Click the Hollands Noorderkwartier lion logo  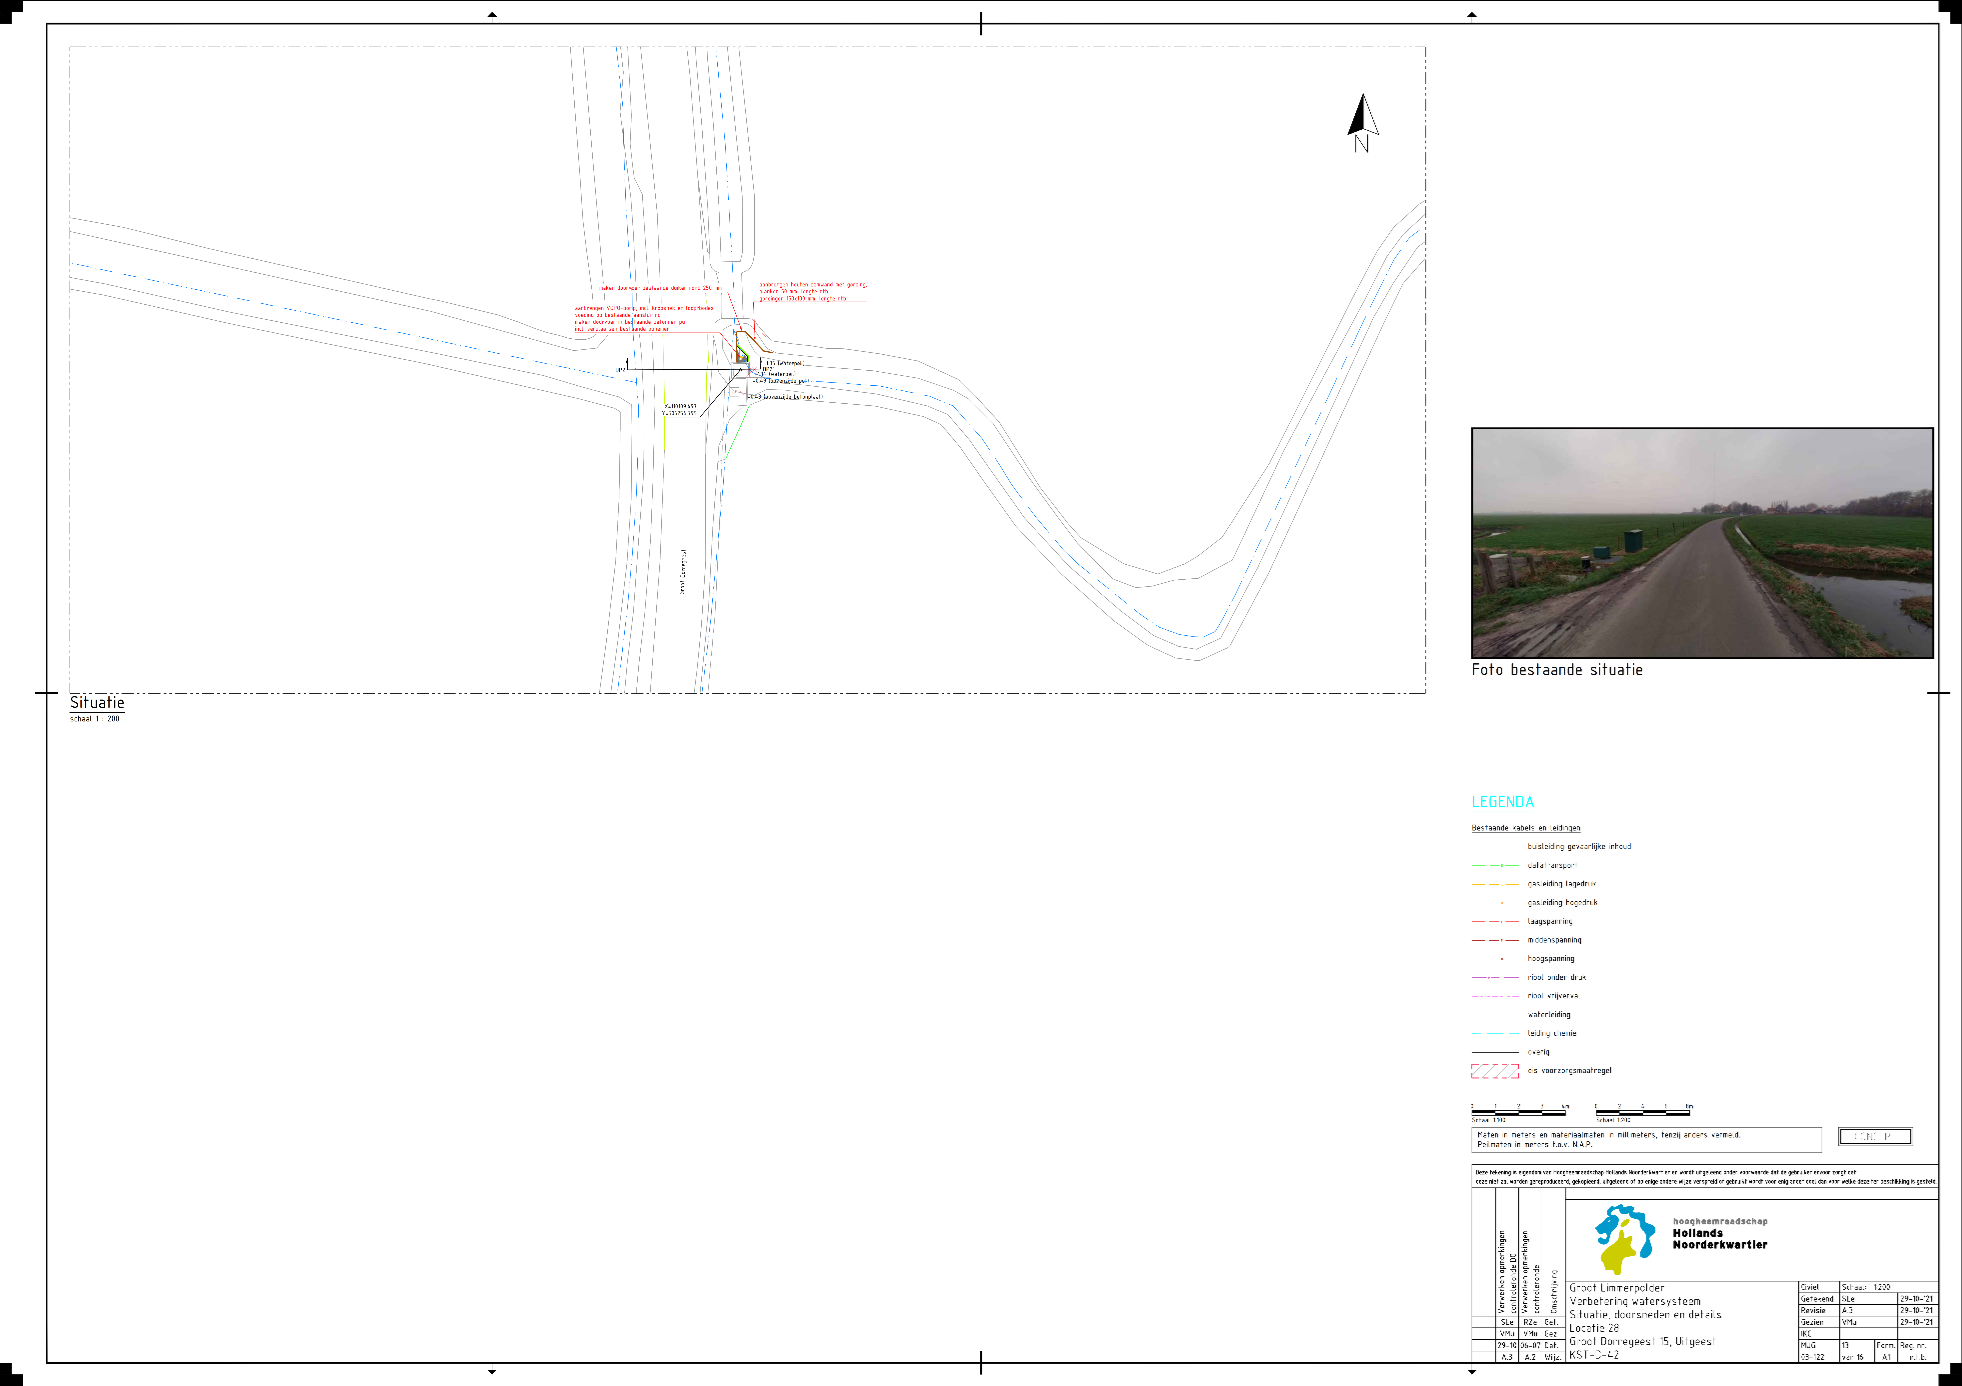pyautogui.click(x=1624, y=1238)
